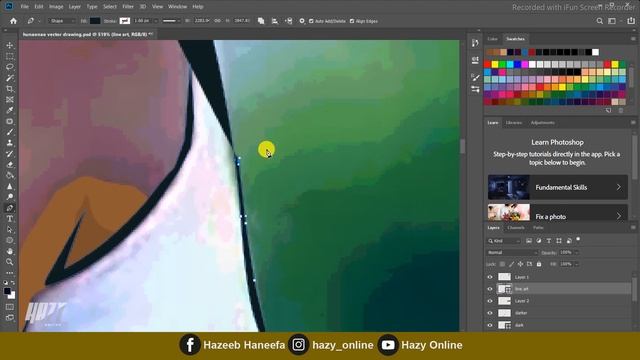Select the Eyedropper tool

tap(10, 110)
